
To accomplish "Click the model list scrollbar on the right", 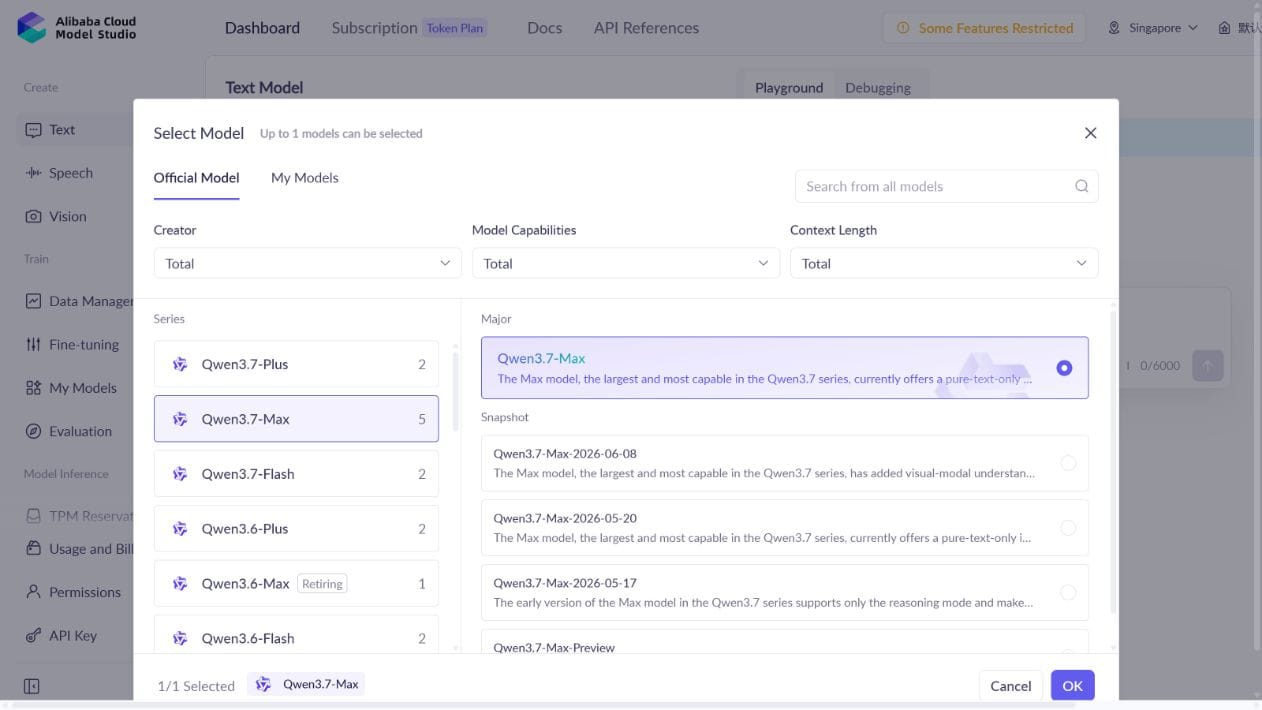I will click(x=1113, y=460).
